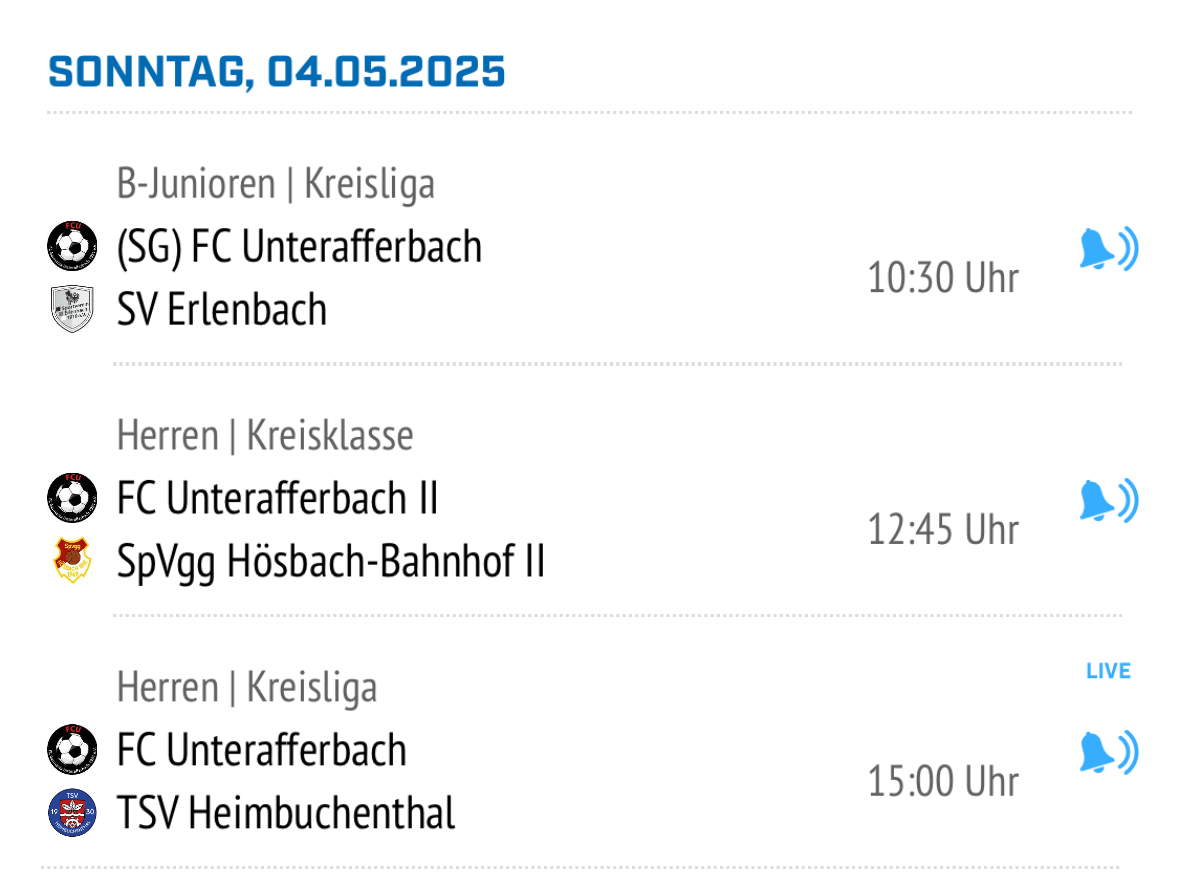The height and width of the screenshot is (892, 1179).
Task: Click the (SG) FC Unterafferbach club crest
Action: pyautogui.click(x=72, y=245)
